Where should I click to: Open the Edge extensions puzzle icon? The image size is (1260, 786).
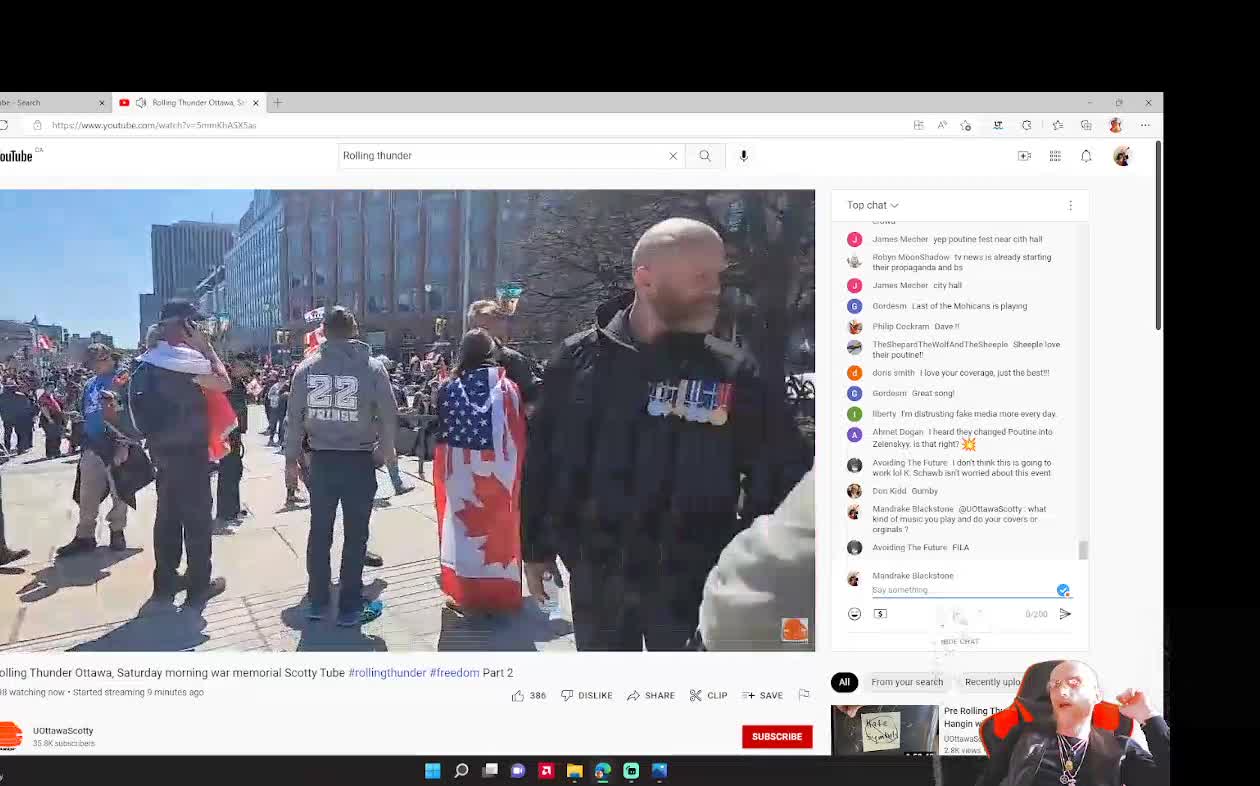pos(1026,125)
